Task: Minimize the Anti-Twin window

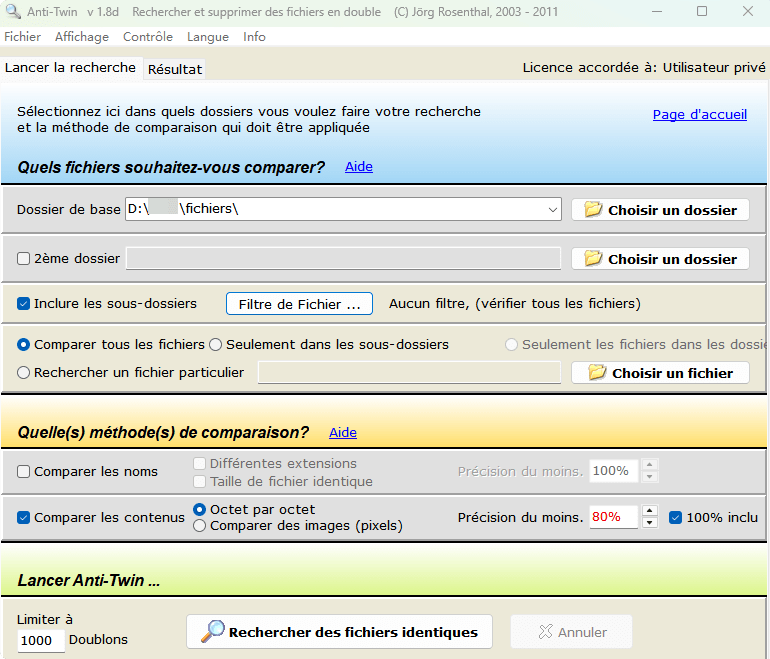Action: point(657,11)
